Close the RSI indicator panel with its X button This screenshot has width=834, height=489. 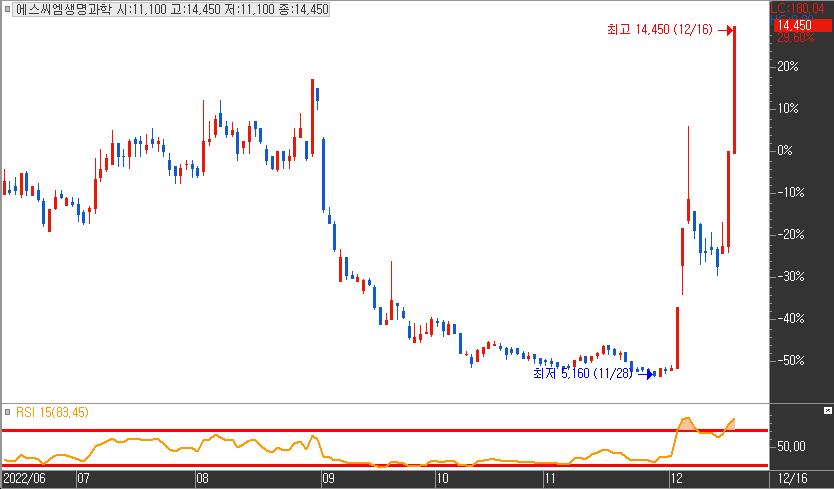tap(828, 410)
